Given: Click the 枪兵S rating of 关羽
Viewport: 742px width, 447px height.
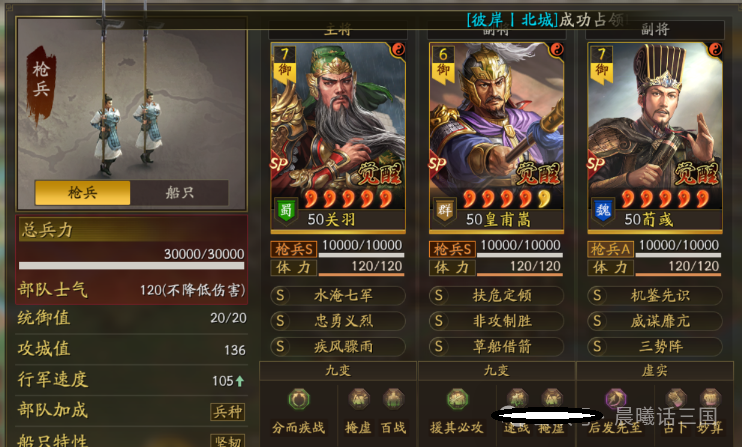Looking at the screenshot, I should point(294,249).
